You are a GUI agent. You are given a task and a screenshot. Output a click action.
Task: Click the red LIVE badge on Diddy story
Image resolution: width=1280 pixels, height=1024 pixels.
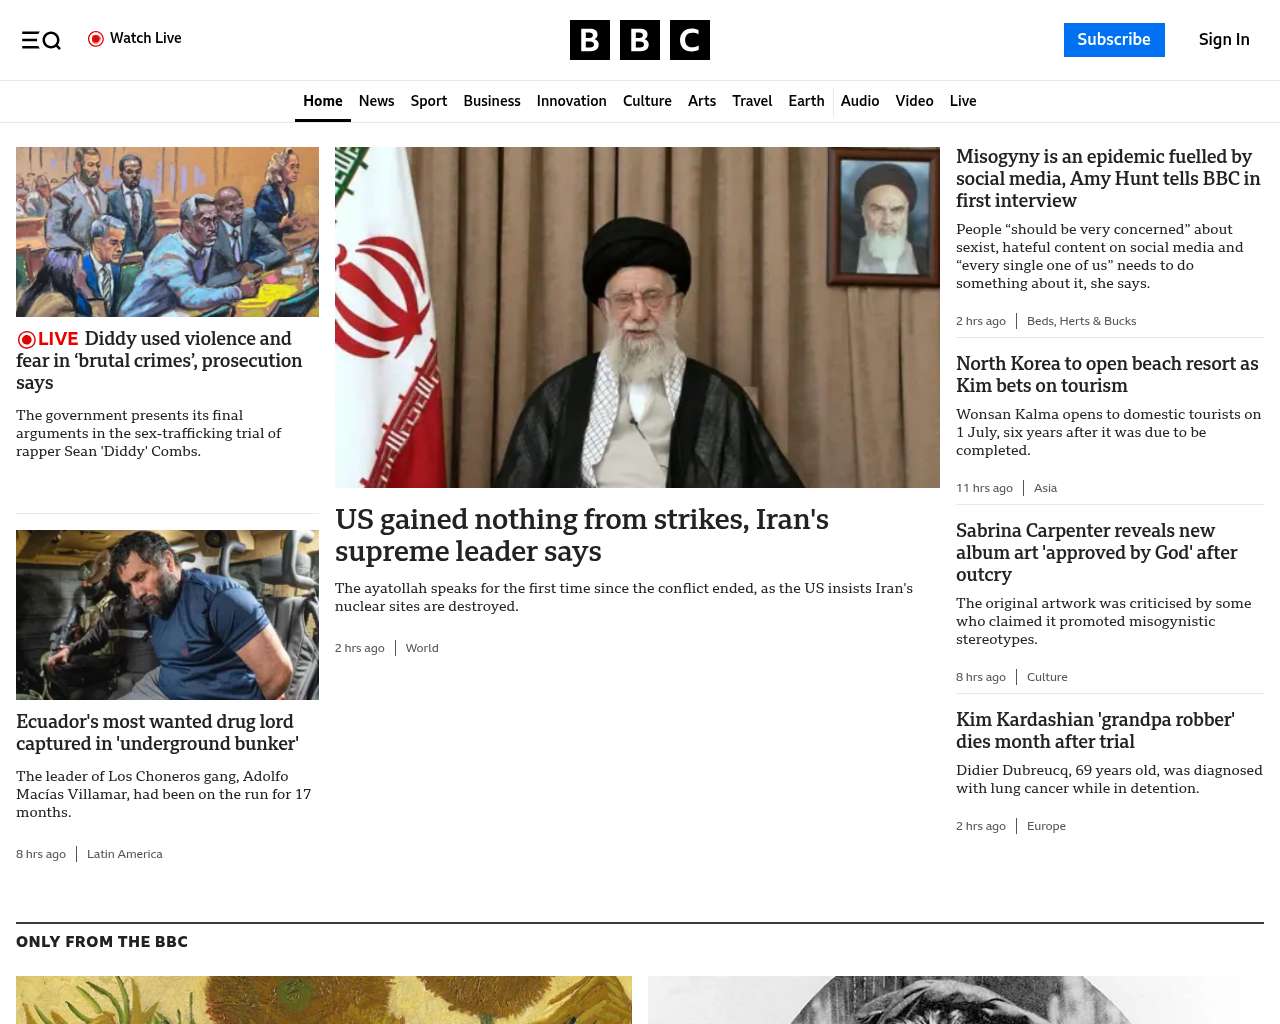click(48, 339)
